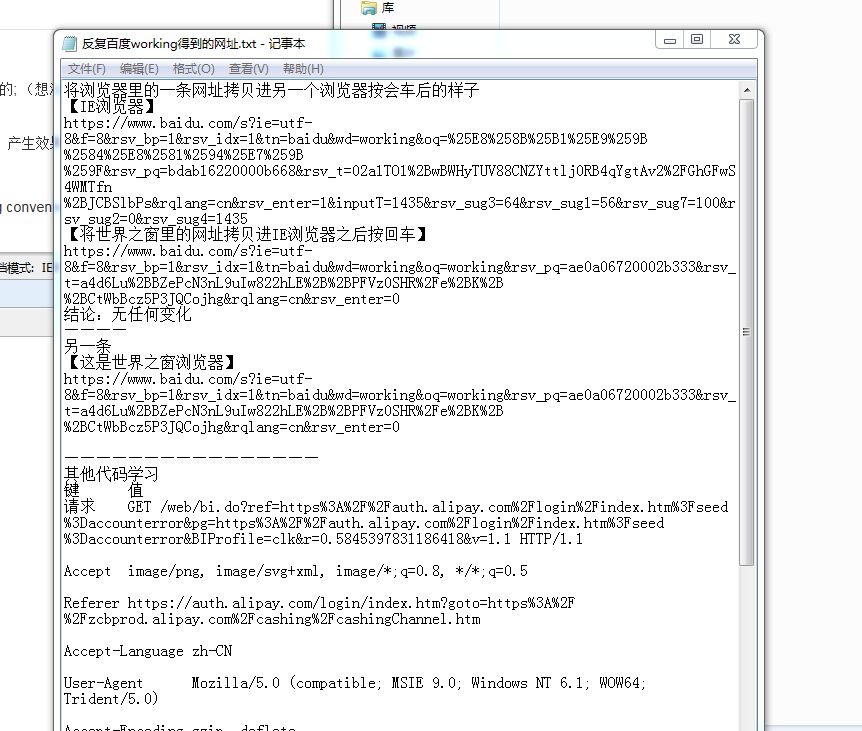
Task: Open the 编辑(E) menu
Action: [139, 69]
